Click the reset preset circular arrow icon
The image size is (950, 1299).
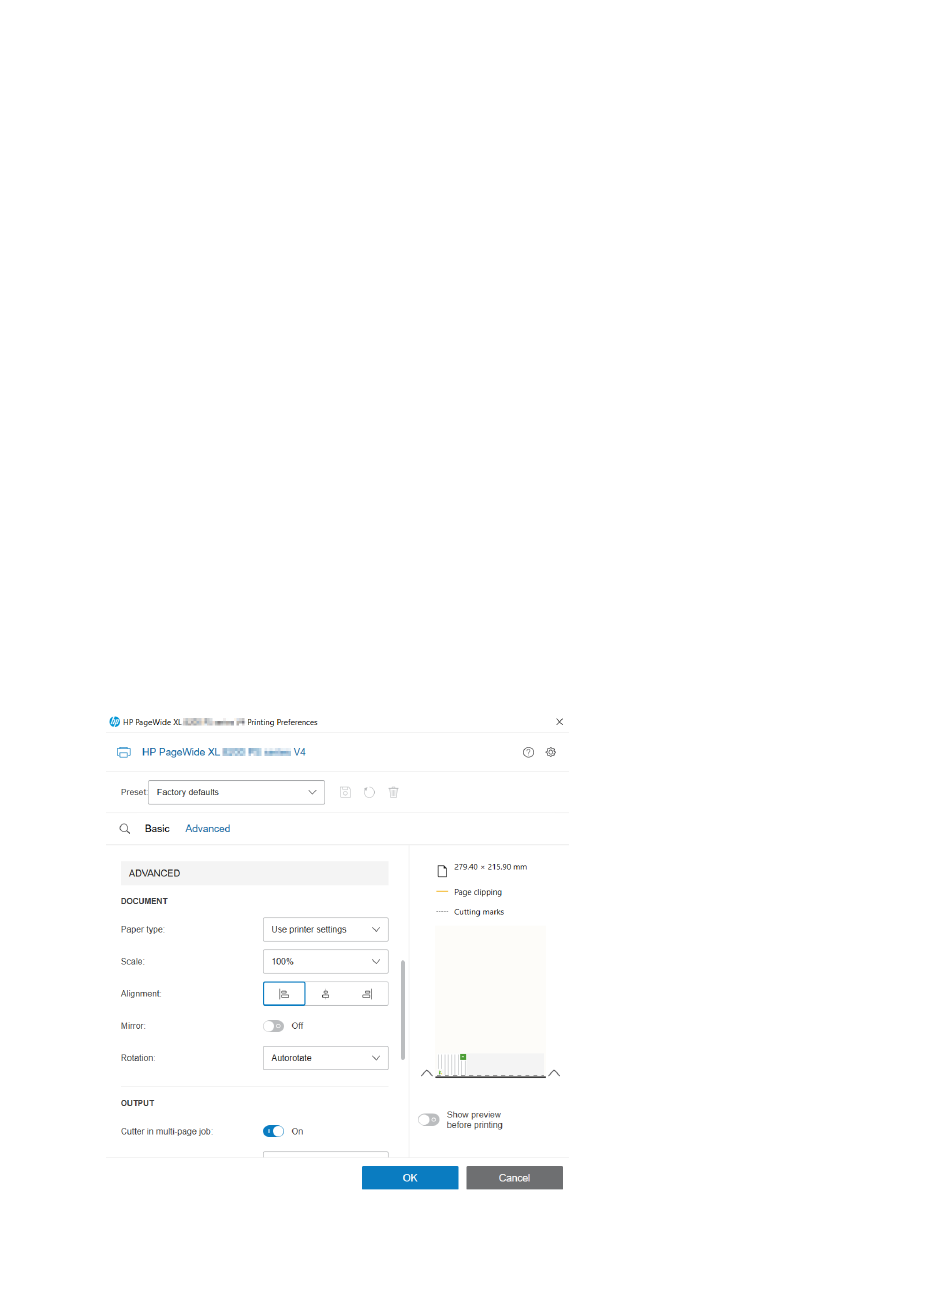369,792
